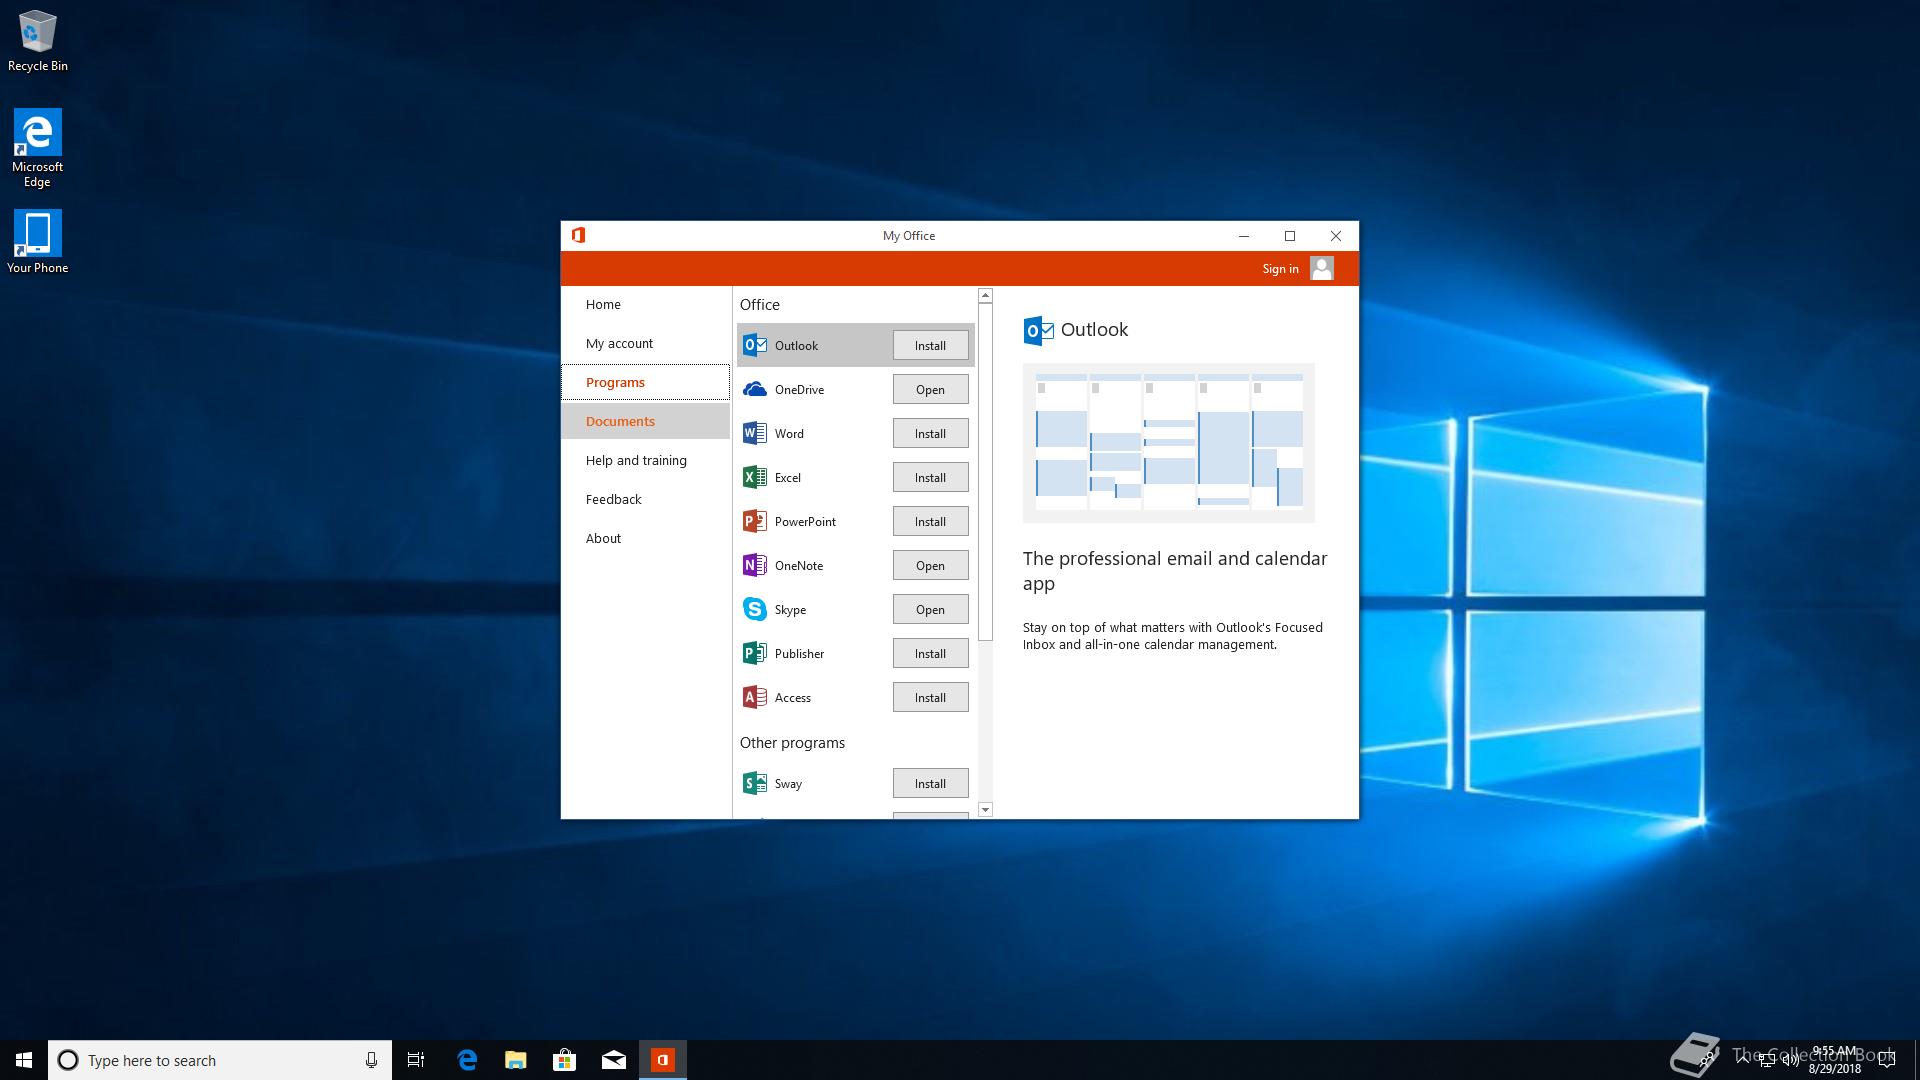The width and height of the screenshot is (1920, 1080).
Task: Click the microphone icon in search box
Action: [x=371, y=1060]
